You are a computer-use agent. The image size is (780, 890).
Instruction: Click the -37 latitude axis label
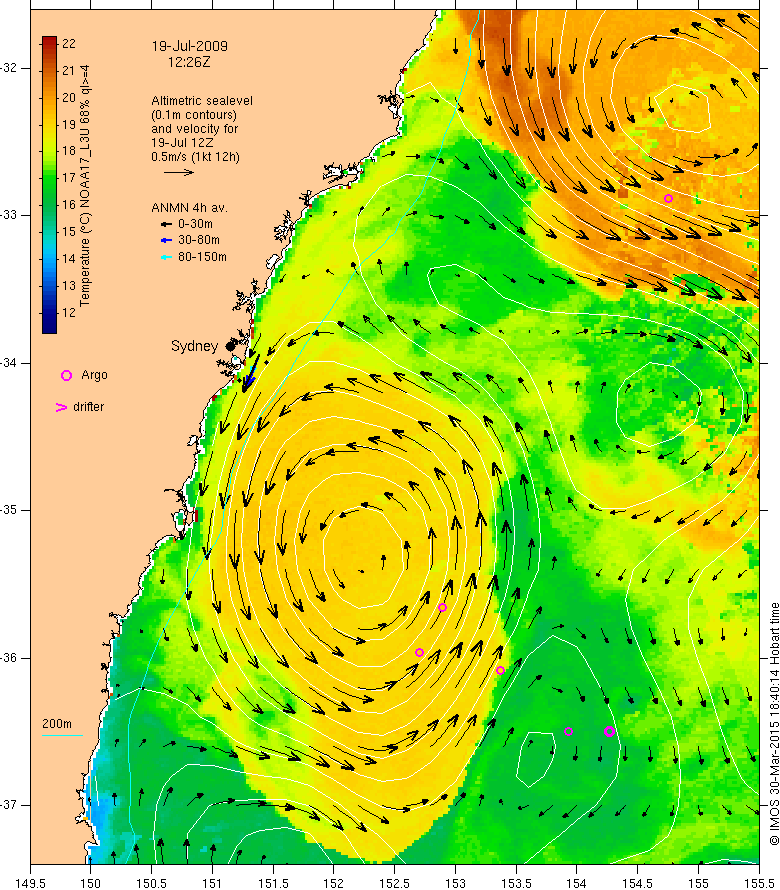(x=9, y=805)
